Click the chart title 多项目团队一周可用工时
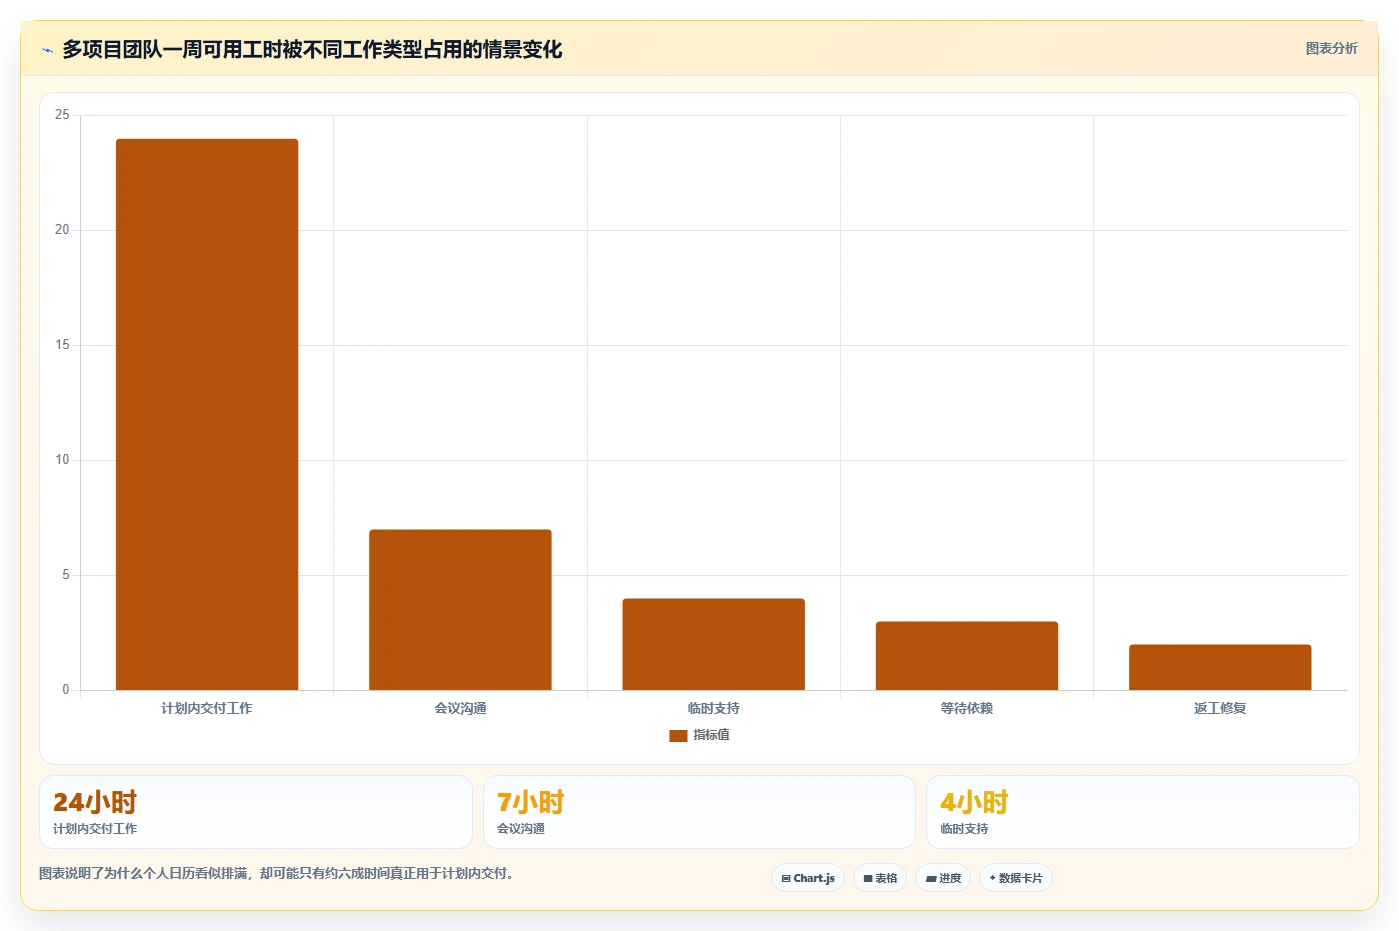 click(312, 50)
